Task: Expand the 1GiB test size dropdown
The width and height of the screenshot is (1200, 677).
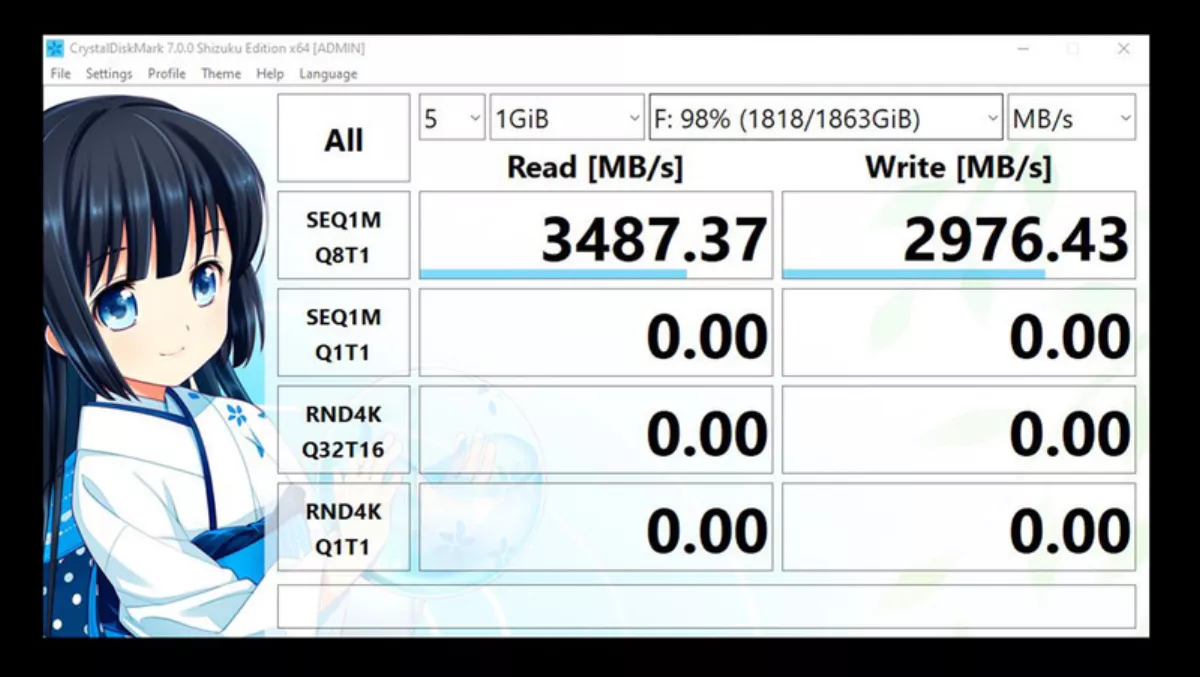Action: click(x=566, y=119)
